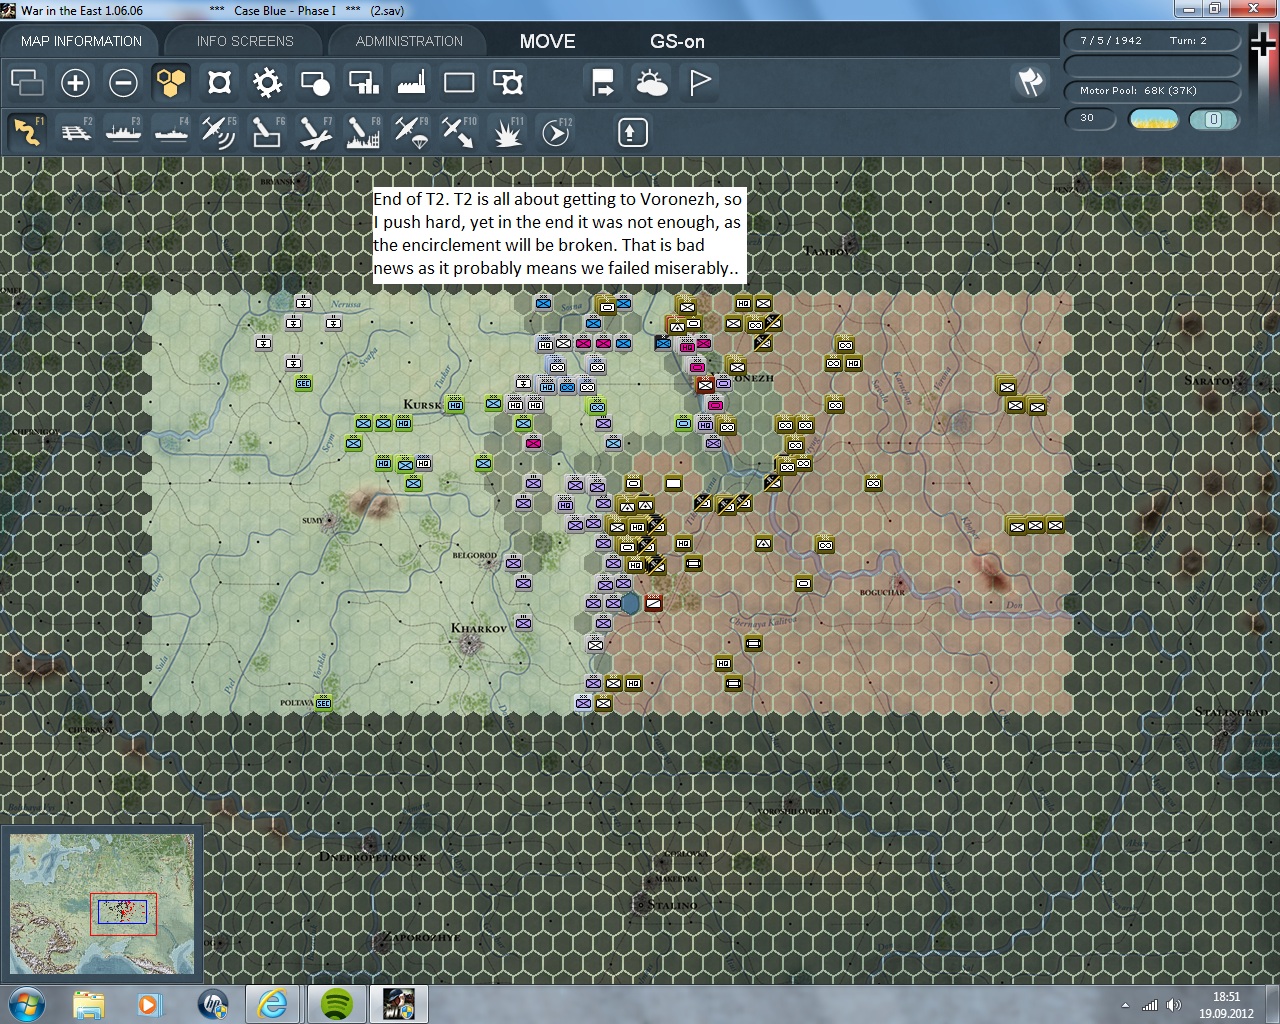Click the Kursk city label on map

click(x=422, y=405)
